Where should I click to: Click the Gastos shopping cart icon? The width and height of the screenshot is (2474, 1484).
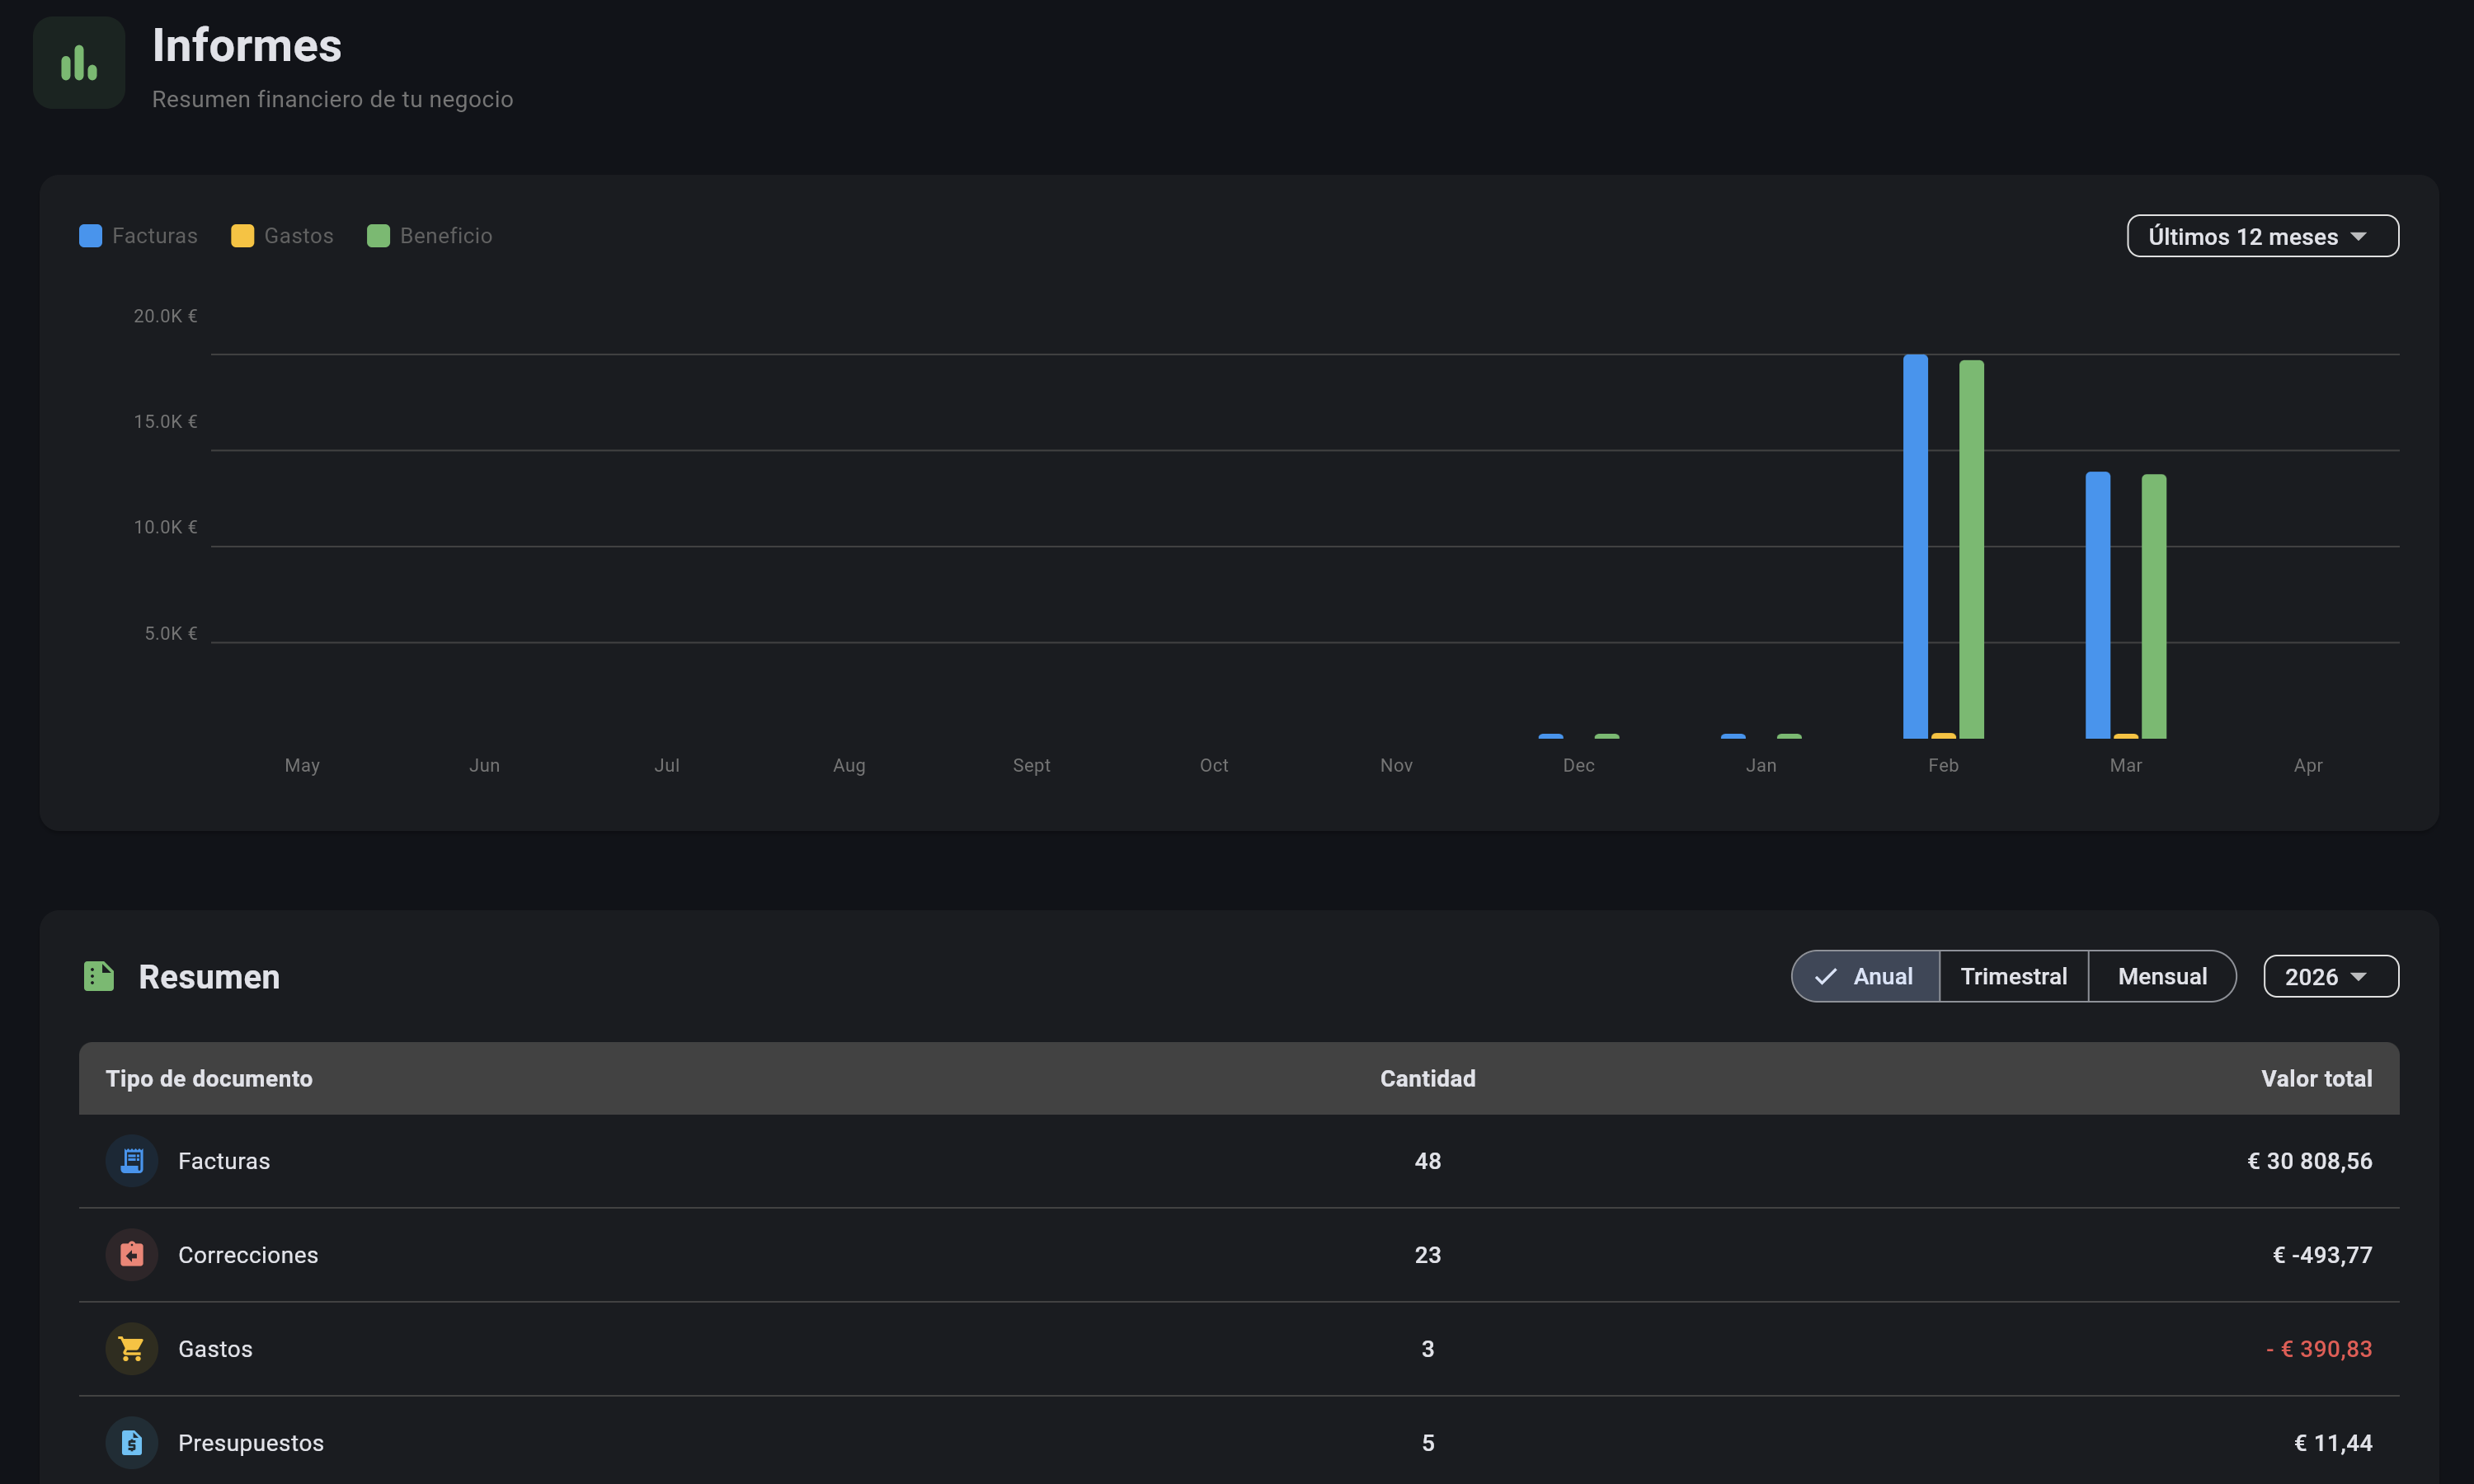tap(132, 1349)
